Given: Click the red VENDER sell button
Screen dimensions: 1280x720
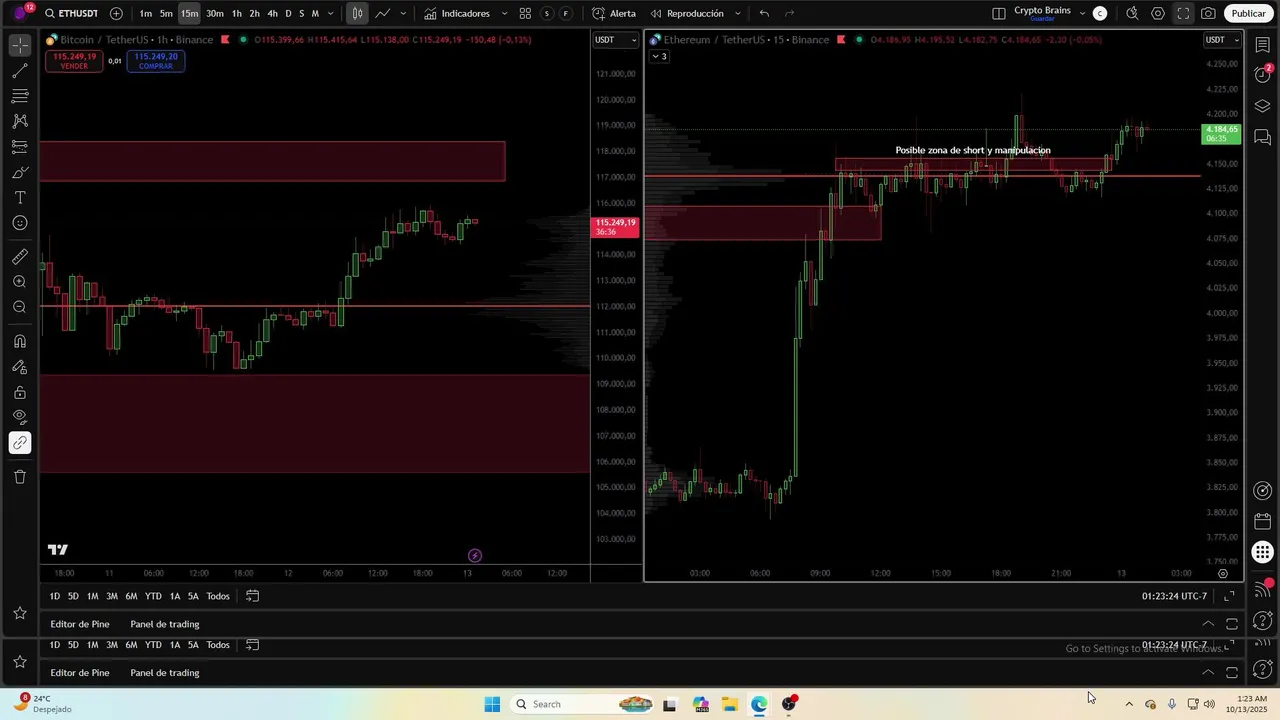Looking at the screenshot, I should click(x=74, y=61).
